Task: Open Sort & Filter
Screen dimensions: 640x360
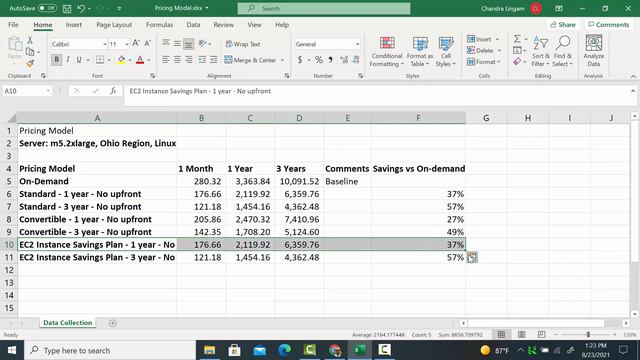Action: click(x=540, y=51)
